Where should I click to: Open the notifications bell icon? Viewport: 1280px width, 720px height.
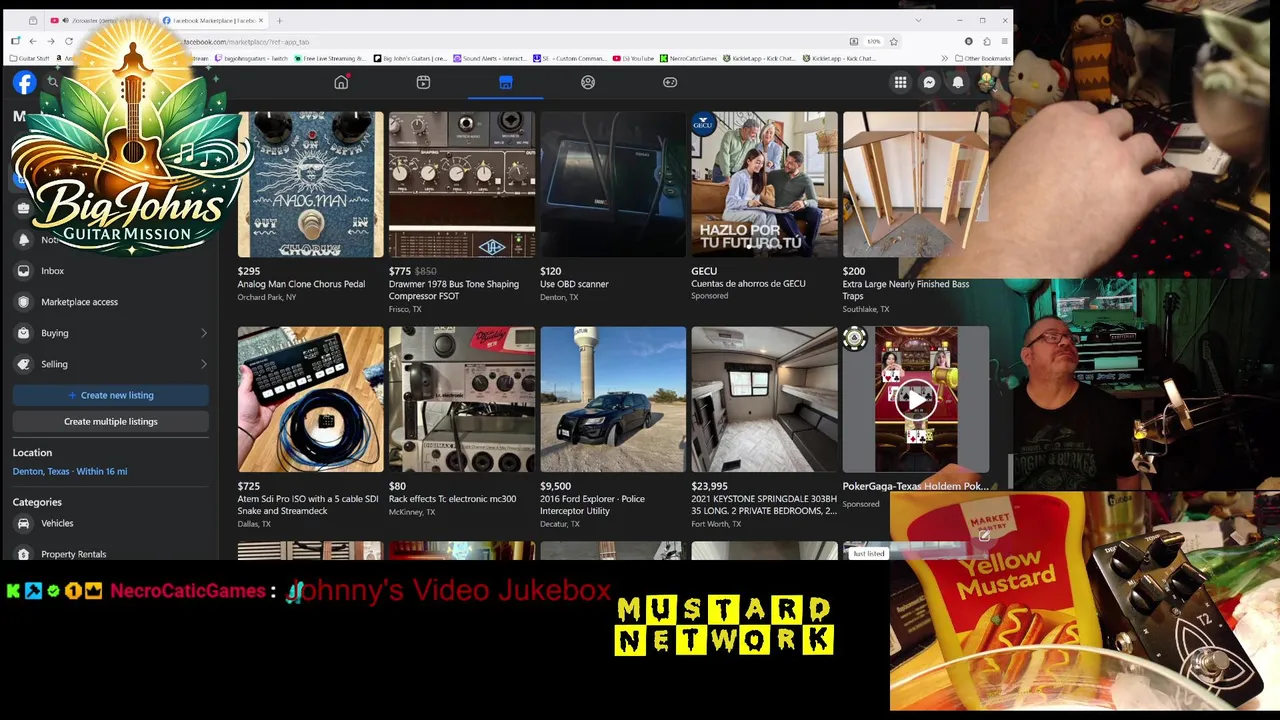[x=958, y=83]
